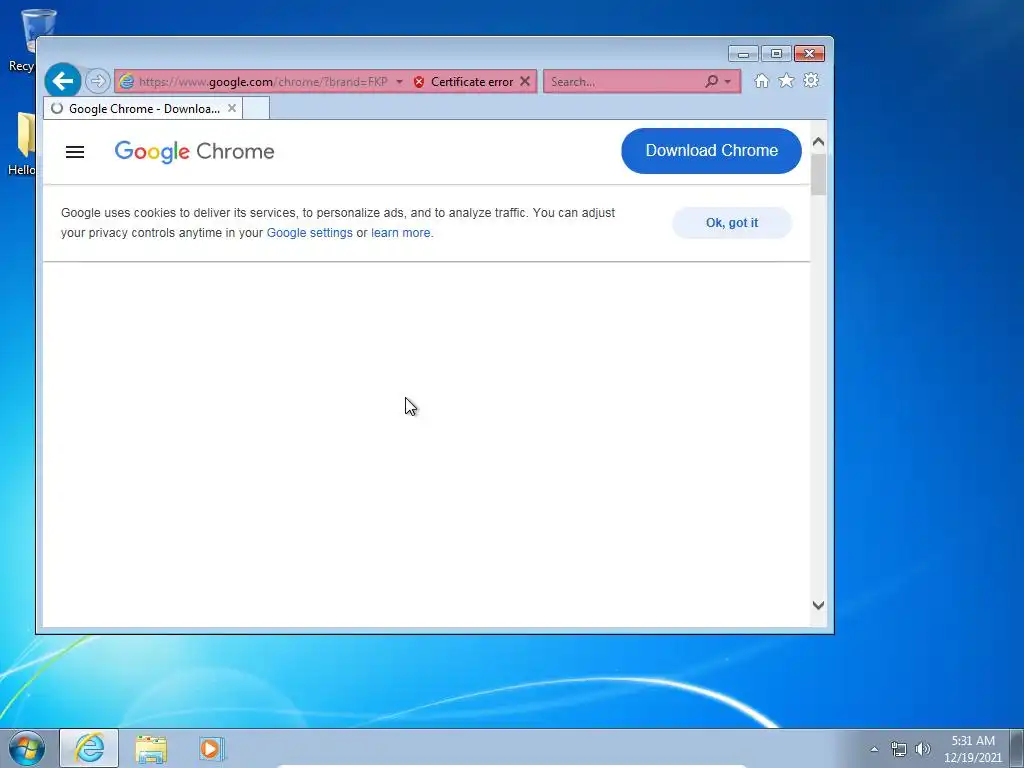Open the volume speaker tray icon
The image size is (1024, 768).
[922, 749]
